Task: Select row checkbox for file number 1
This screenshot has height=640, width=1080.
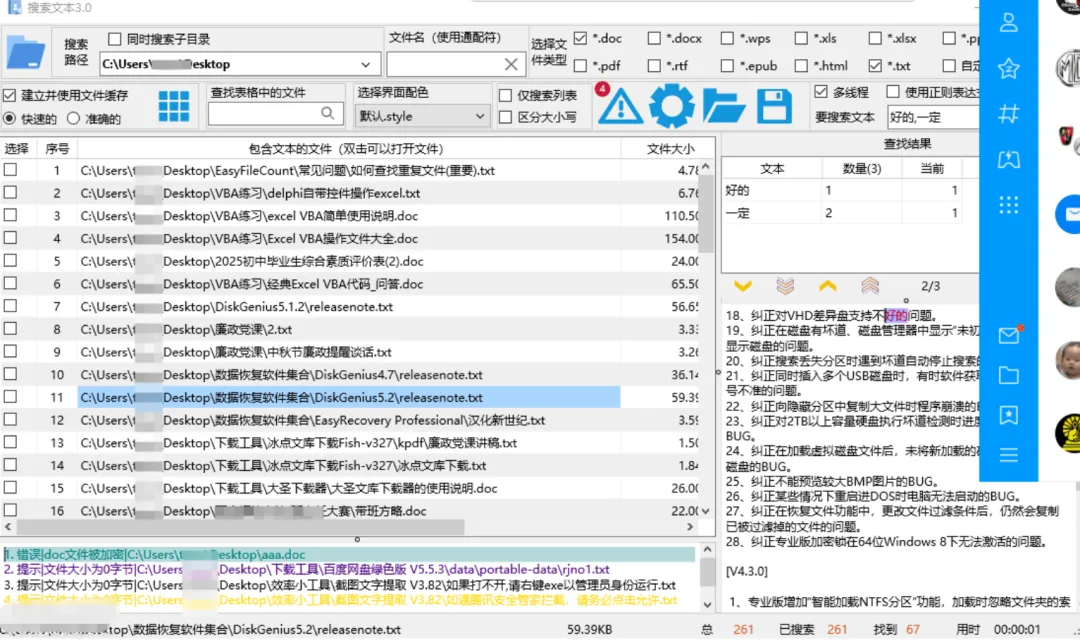Action: [10, 169]
